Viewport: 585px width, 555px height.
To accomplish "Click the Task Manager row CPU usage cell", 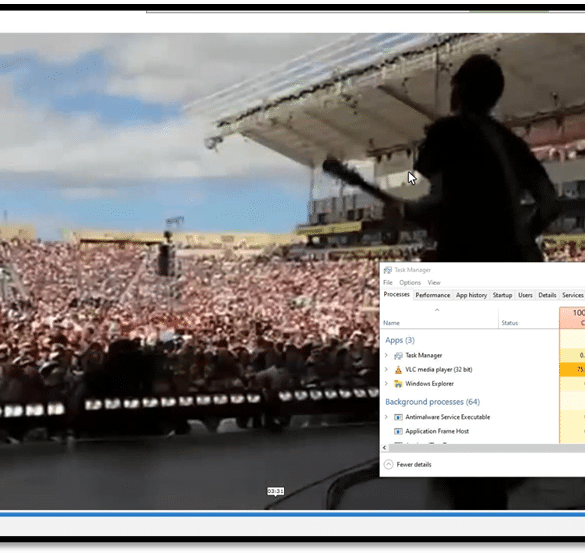I will pos(572,355).
